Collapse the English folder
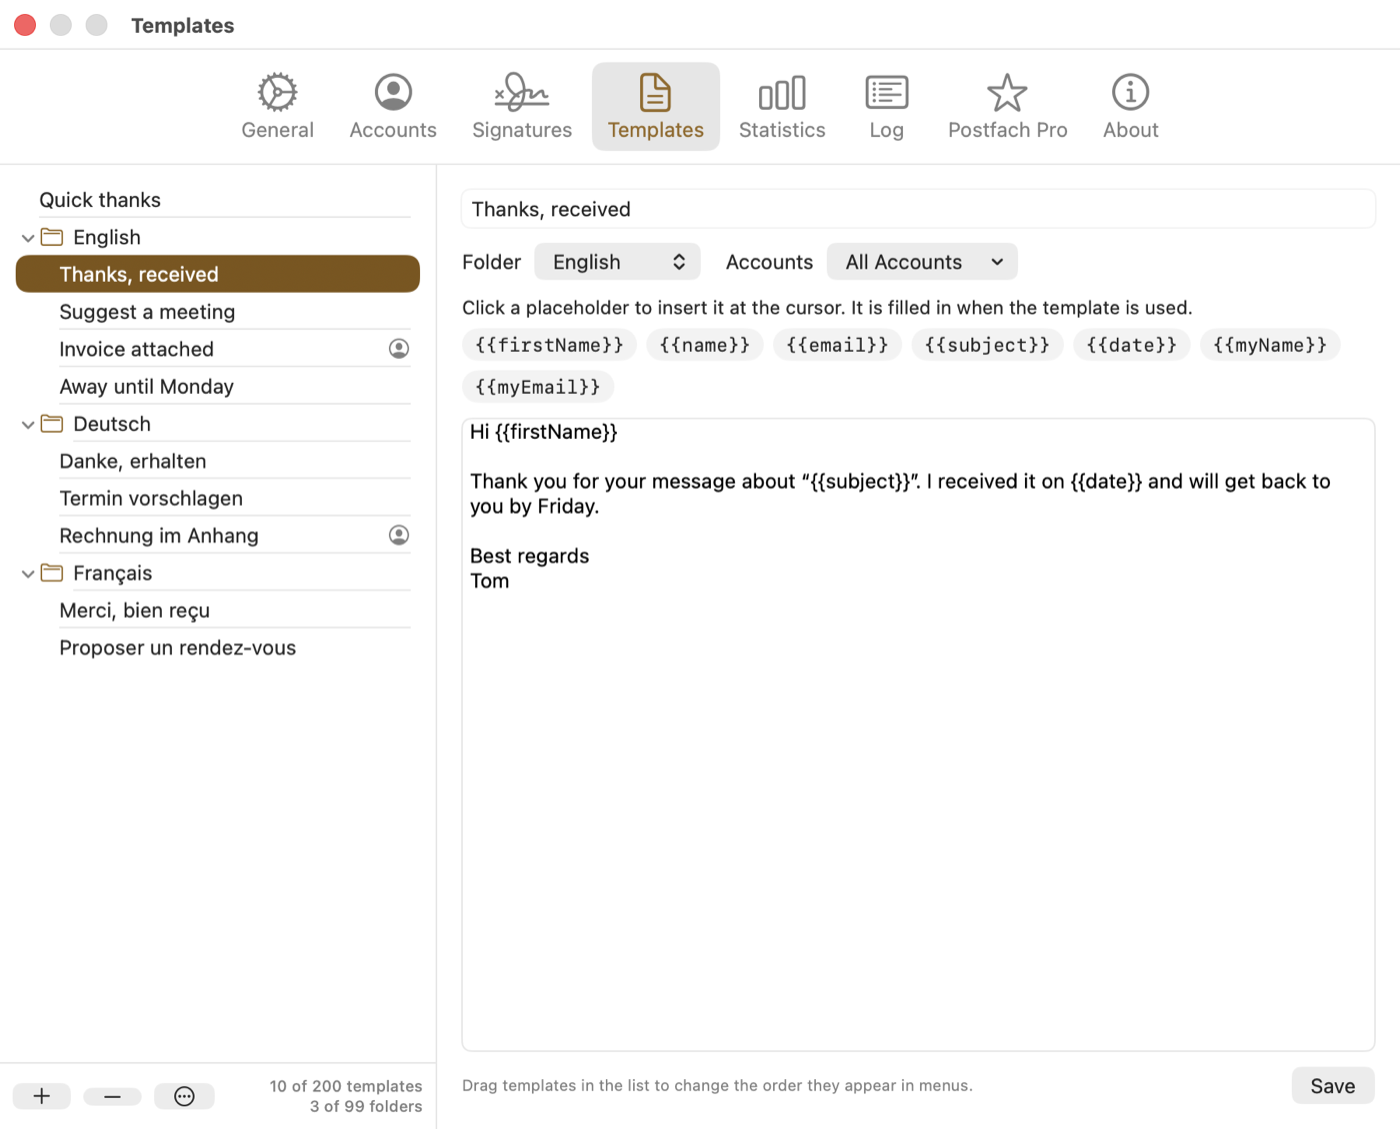The image size is (1400, 1129). [x=28, y=238]
